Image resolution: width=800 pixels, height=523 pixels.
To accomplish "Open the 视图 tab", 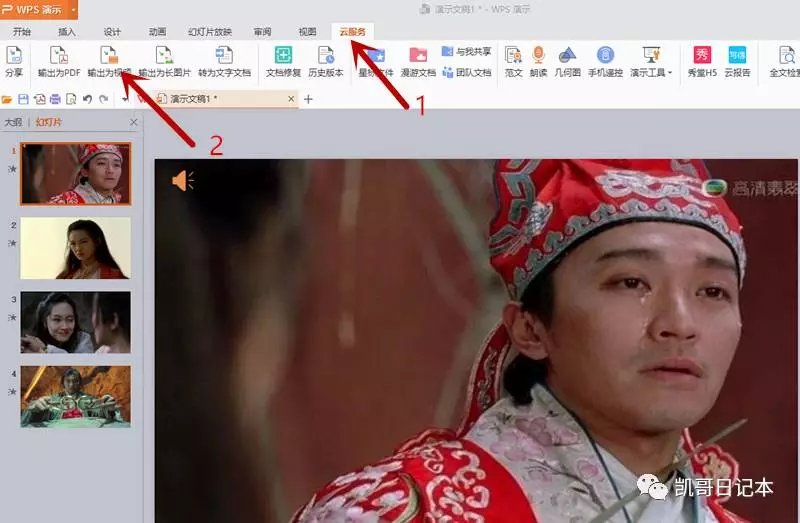I will [307, 32].
